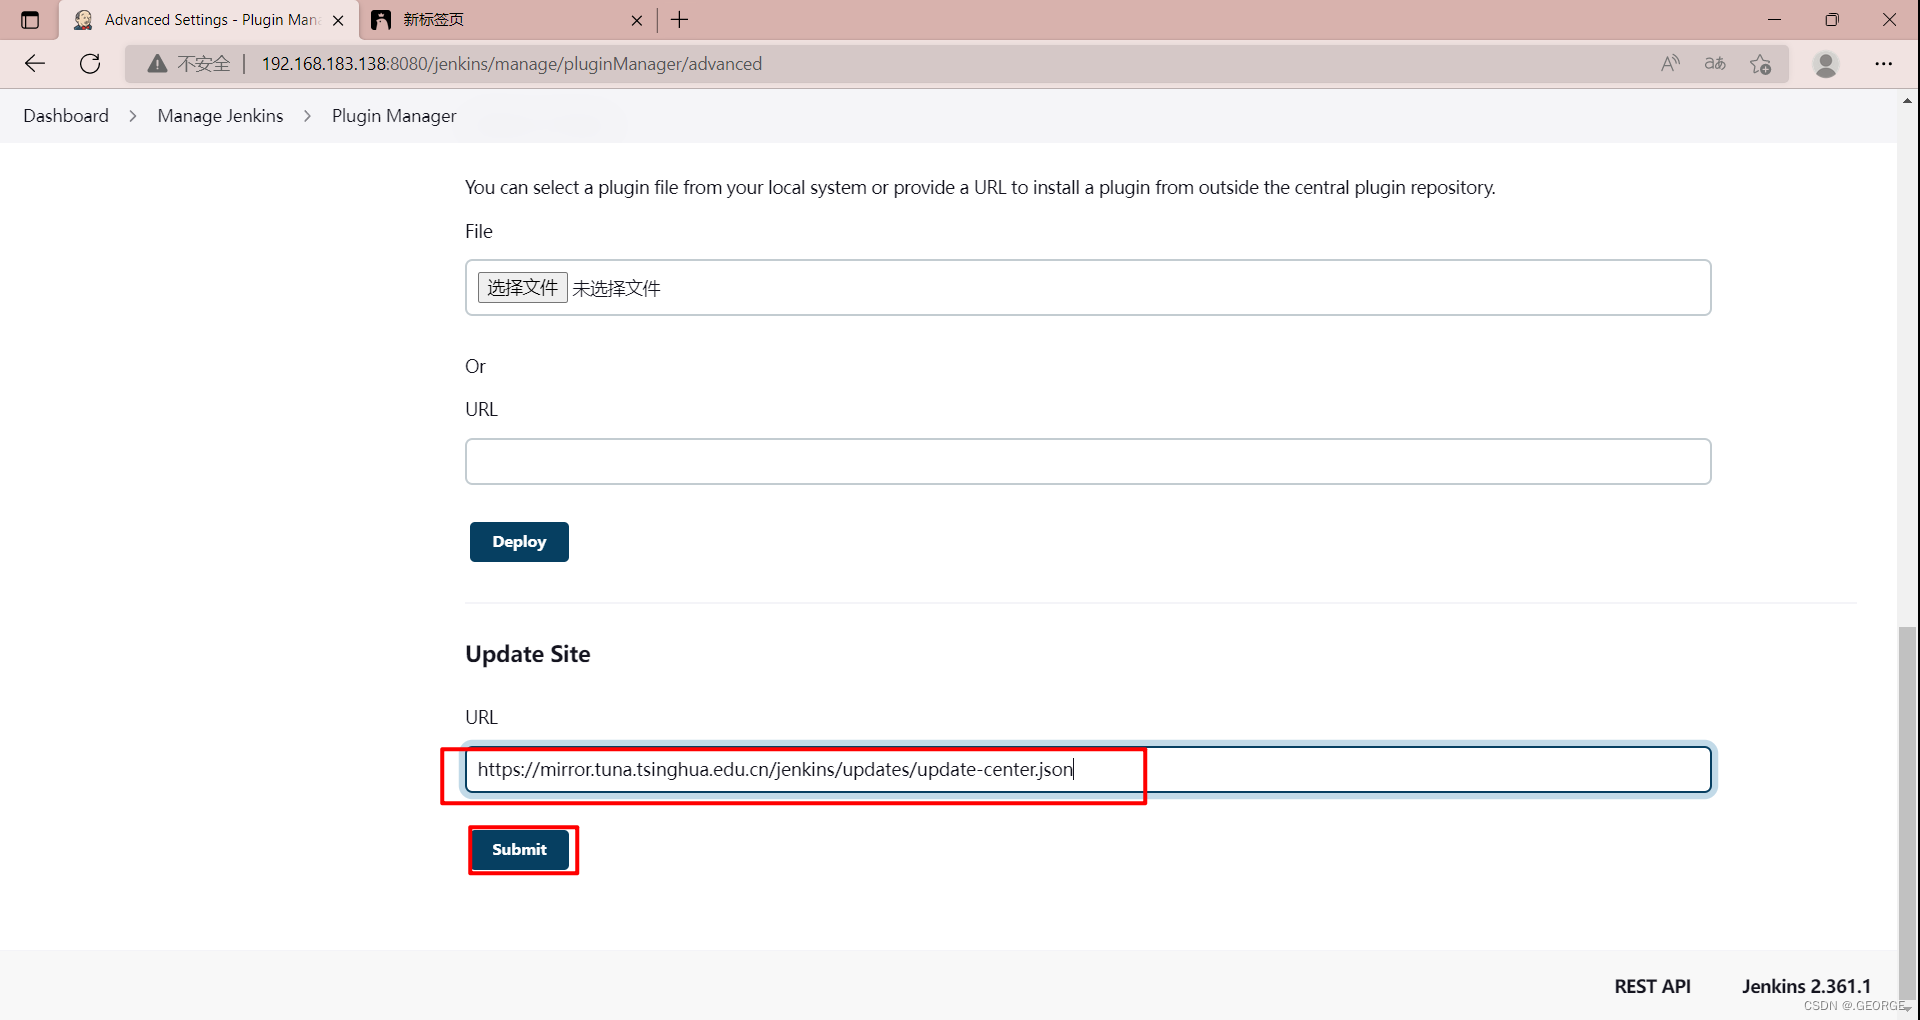Click the 未选择文件 no-file-chosen text
This screenshot has height=1020, width=1920.
point(616,288)
